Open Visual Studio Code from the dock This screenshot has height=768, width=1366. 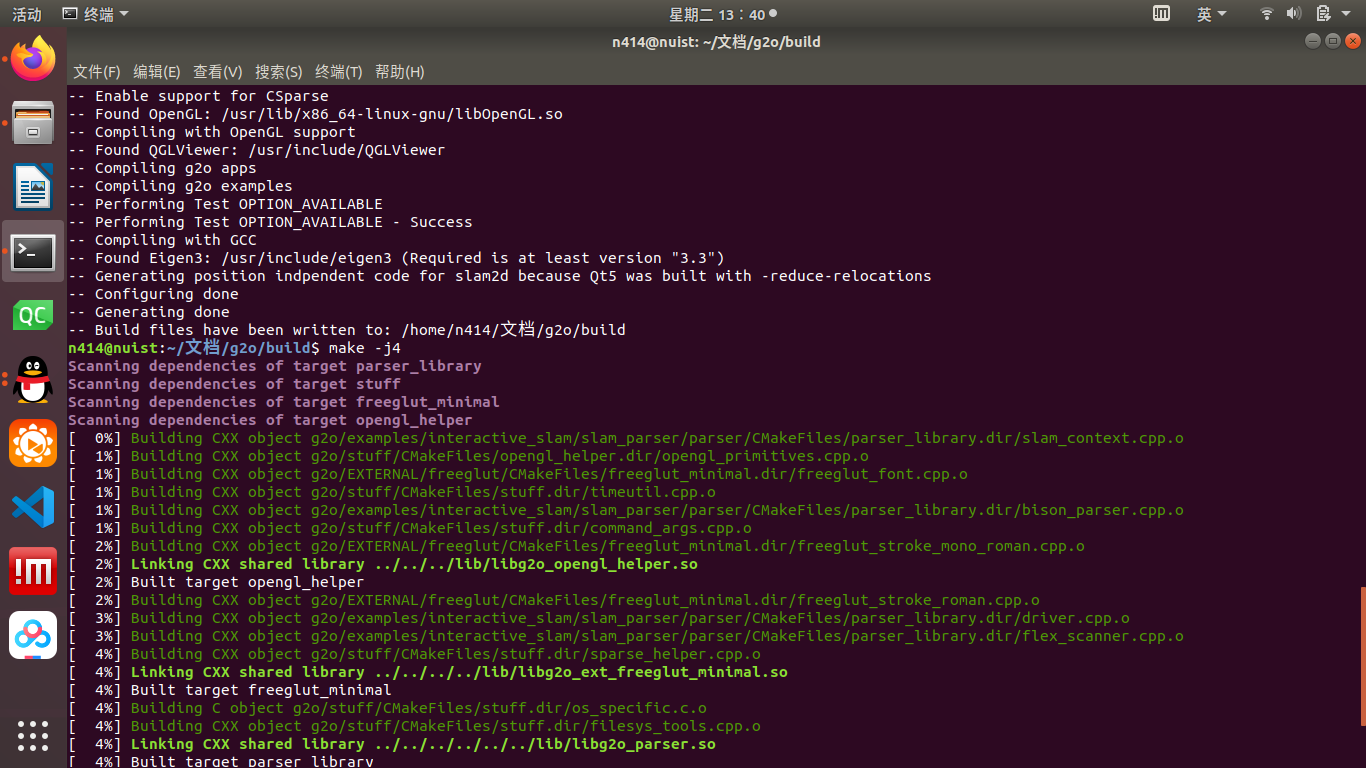[x=33, y=507]
